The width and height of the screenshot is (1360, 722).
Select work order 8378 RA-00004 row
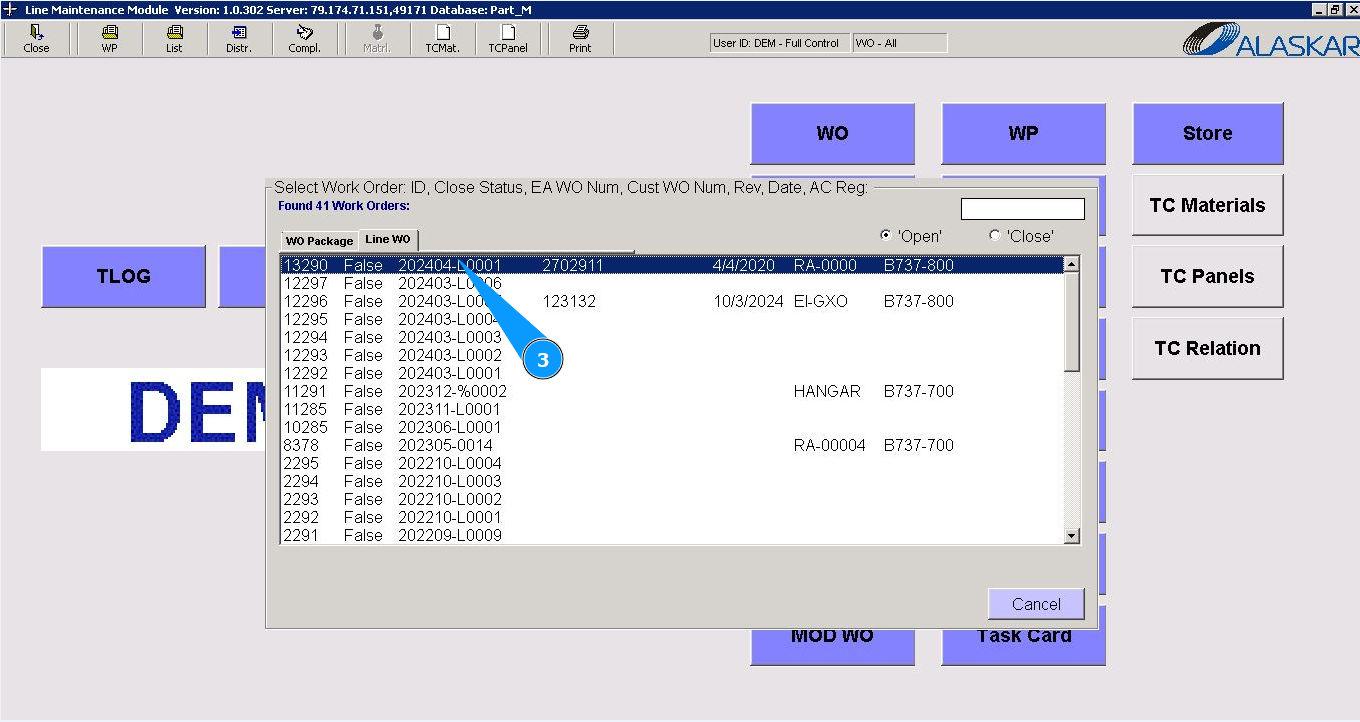point(671,445)
